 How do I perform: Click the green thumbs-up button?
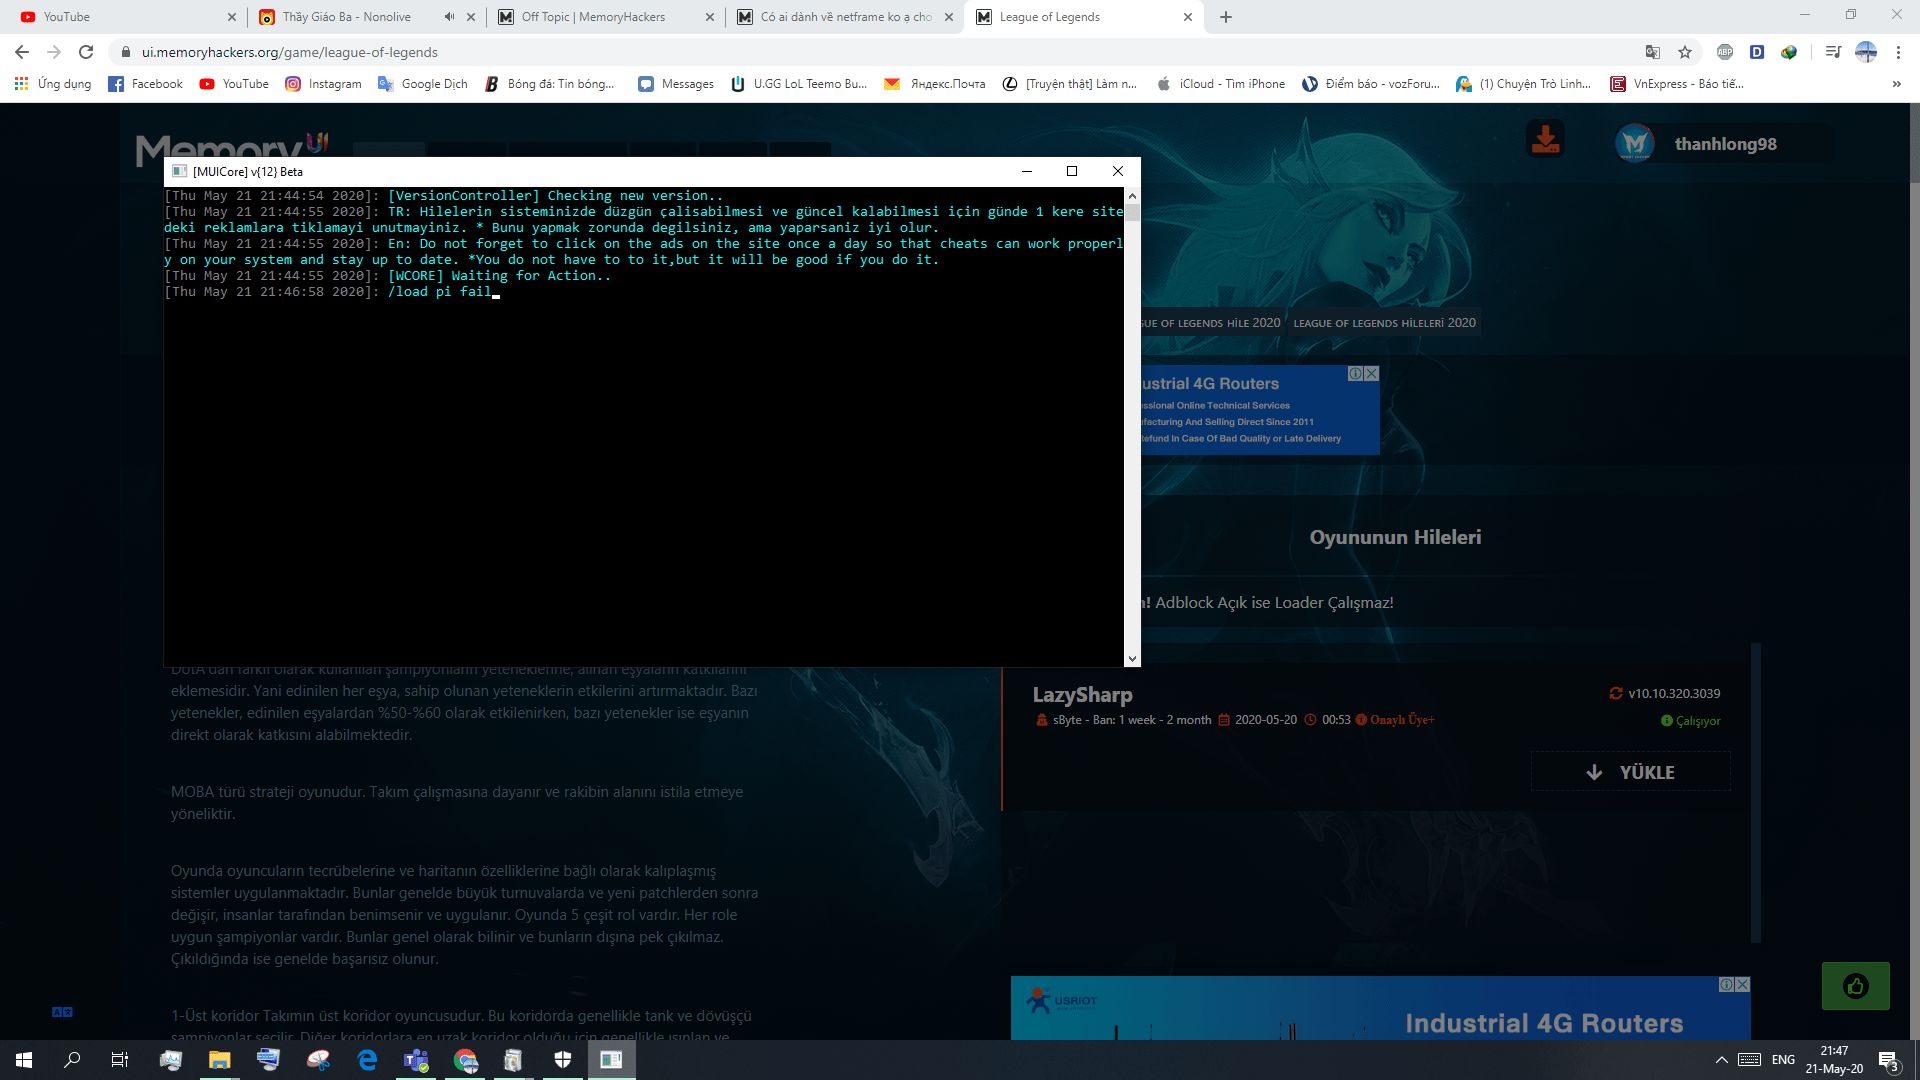click(x=1856, y=986)
